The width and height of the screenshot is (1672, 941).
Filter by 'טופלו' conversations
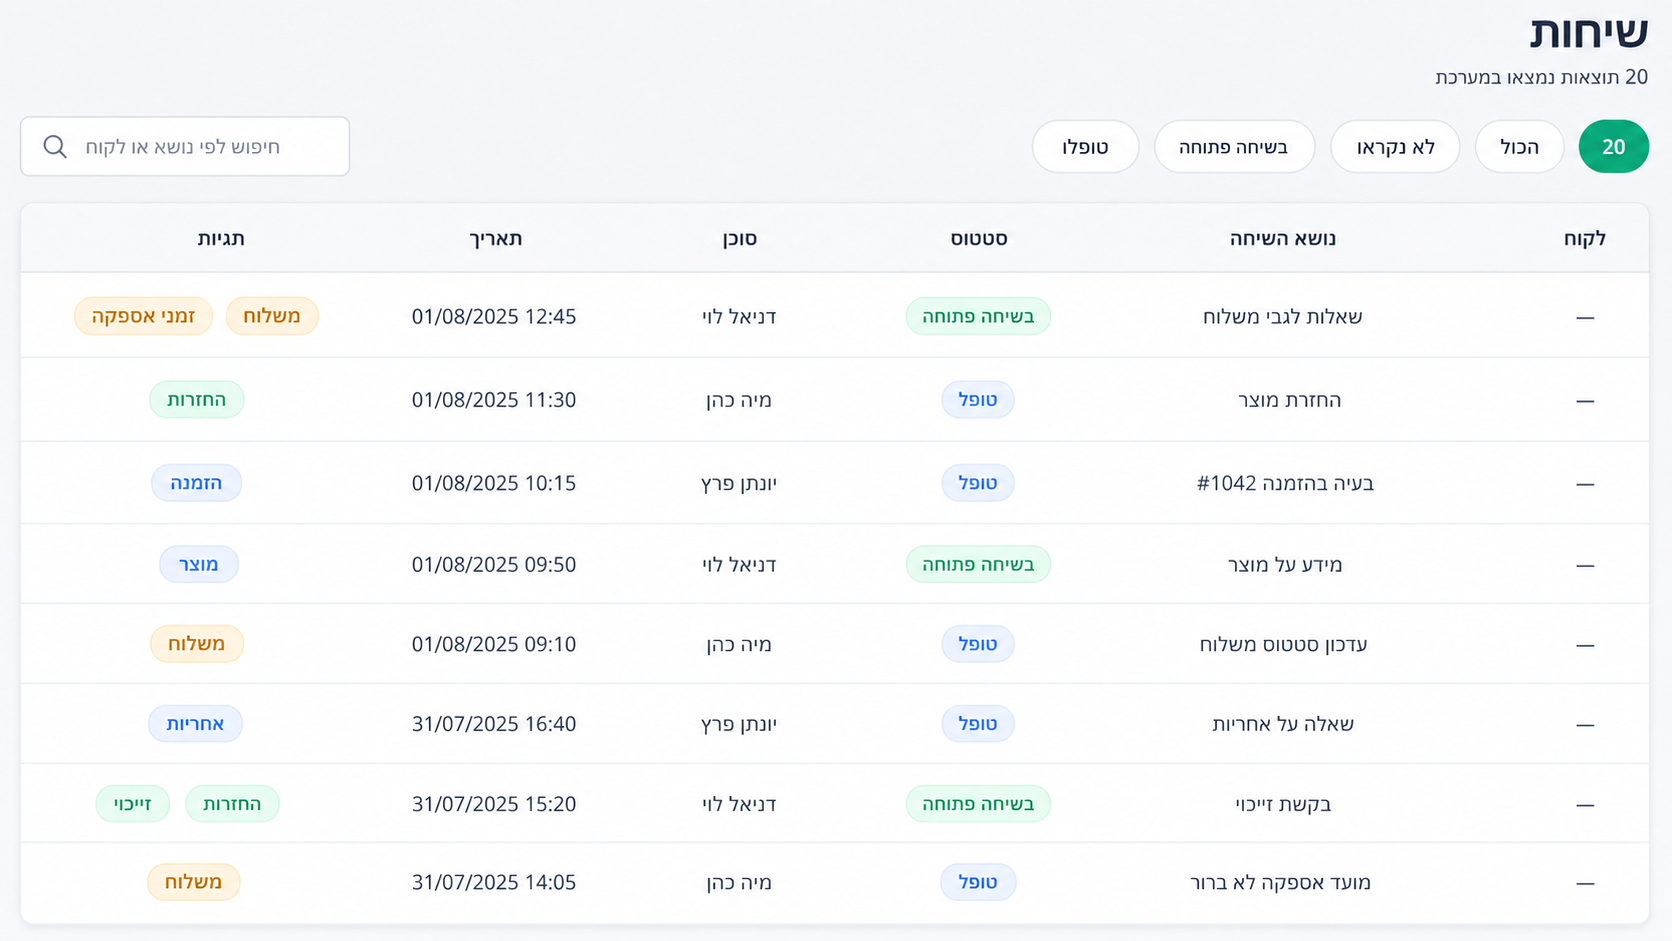[1085, 147]
